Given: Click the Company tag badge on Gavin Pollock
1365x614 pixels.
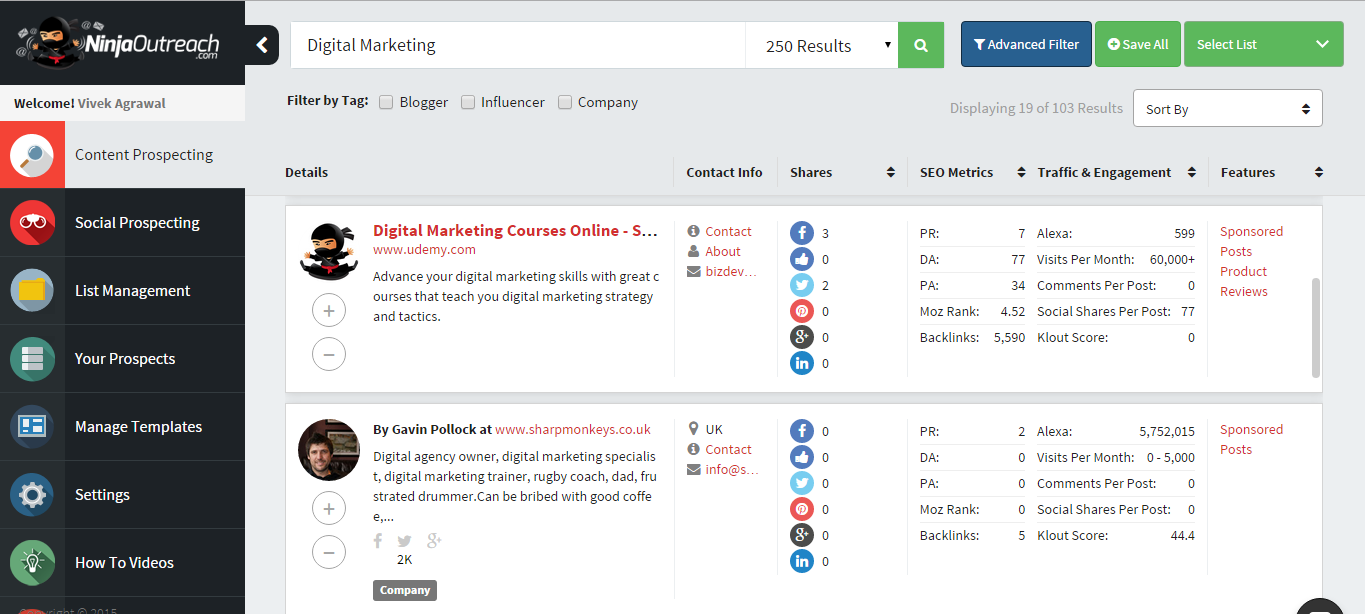Looking at the screenshot, I should 405,590.
